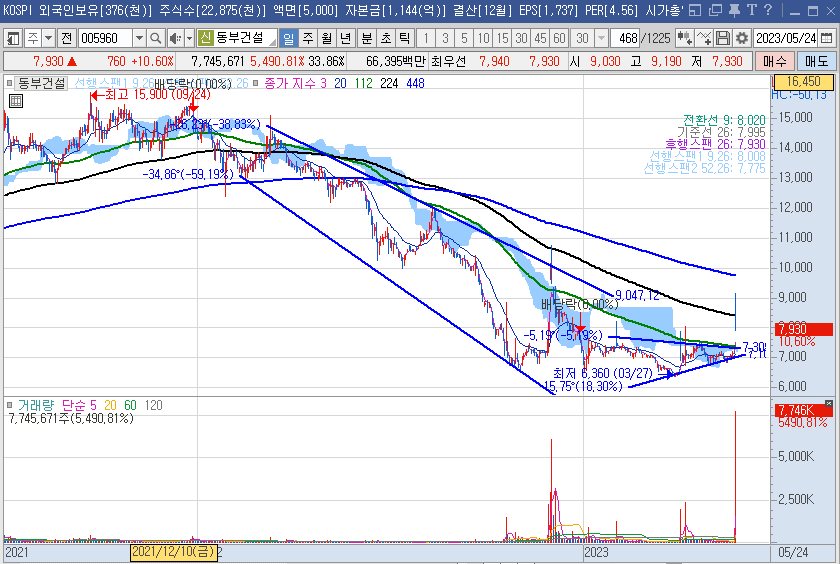Click the 최우선 best quote label

(448, 61)
